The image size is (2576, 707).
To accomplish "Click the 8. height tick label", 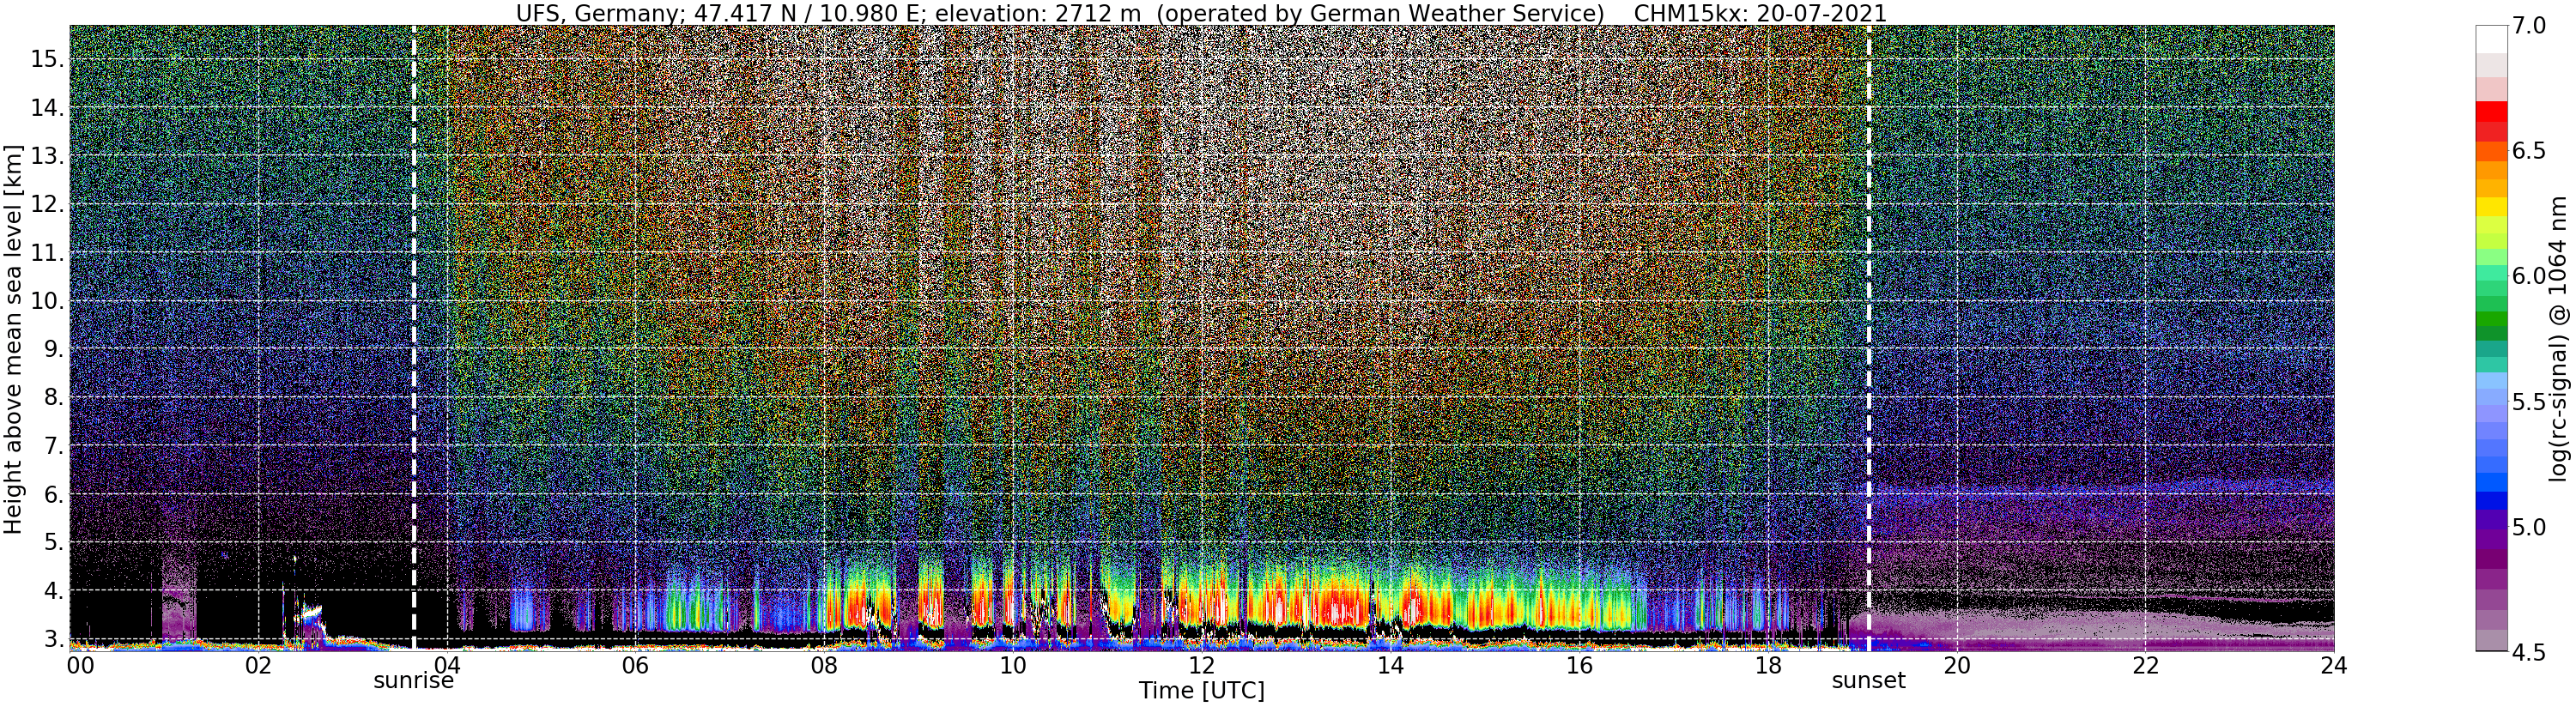I will [x=53, y=397].
